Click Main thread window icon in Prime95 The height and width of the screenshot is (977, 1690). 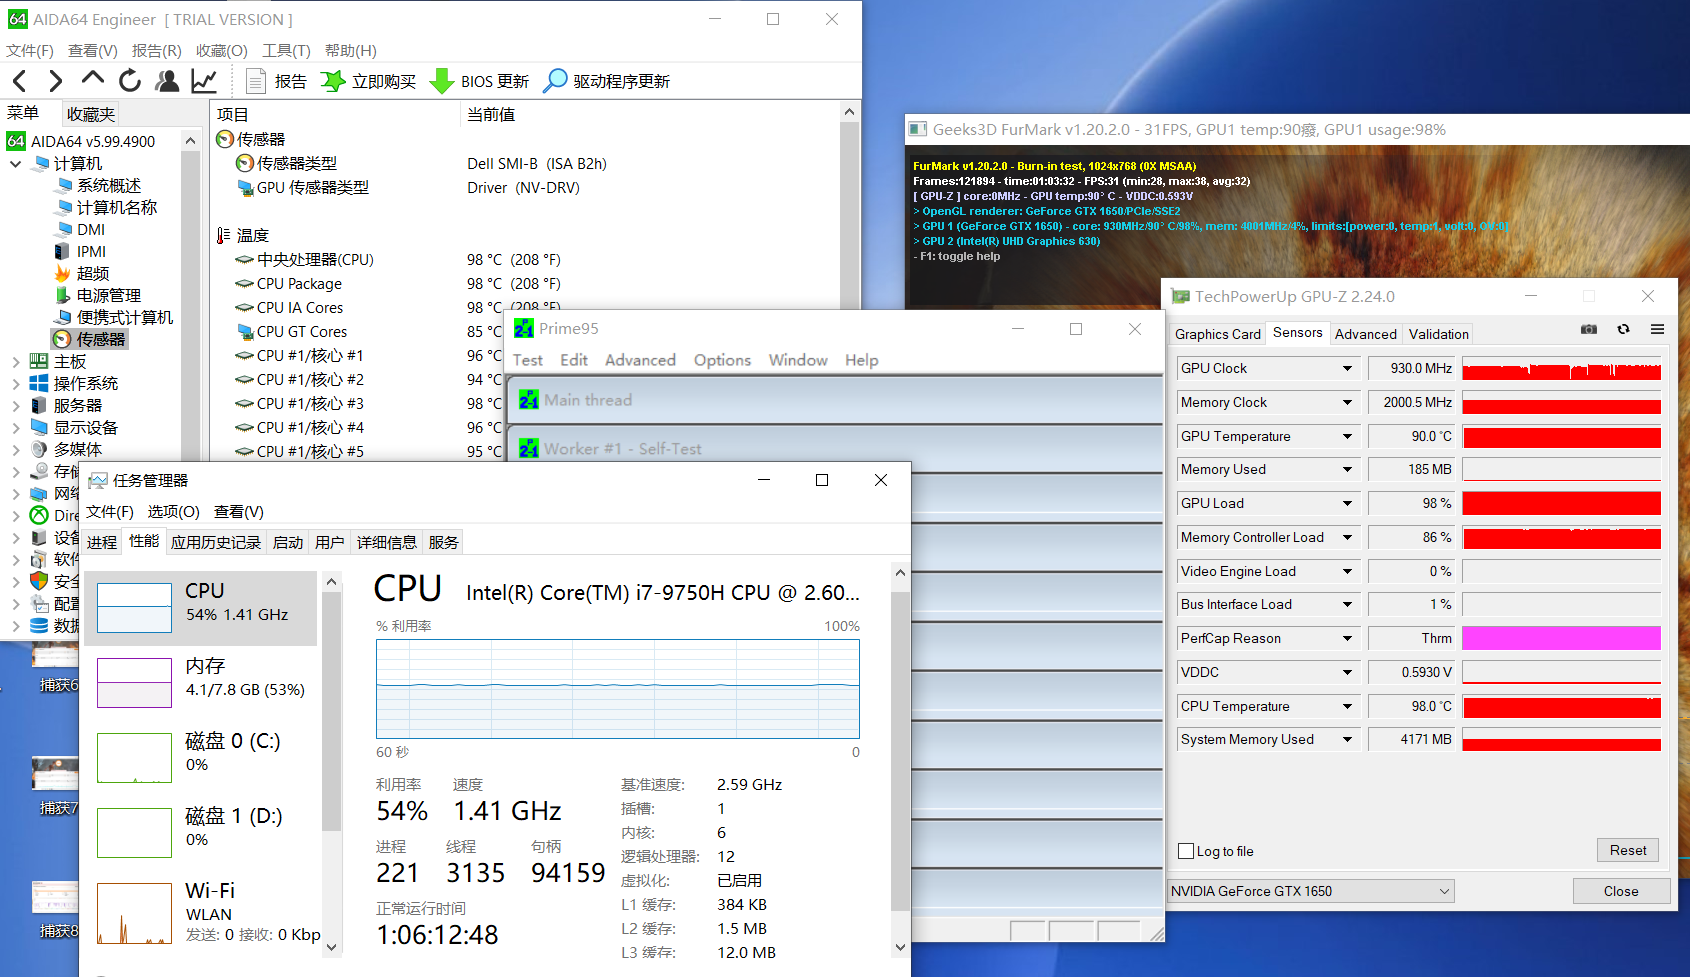pyautogui.click(x=529, y=399)
